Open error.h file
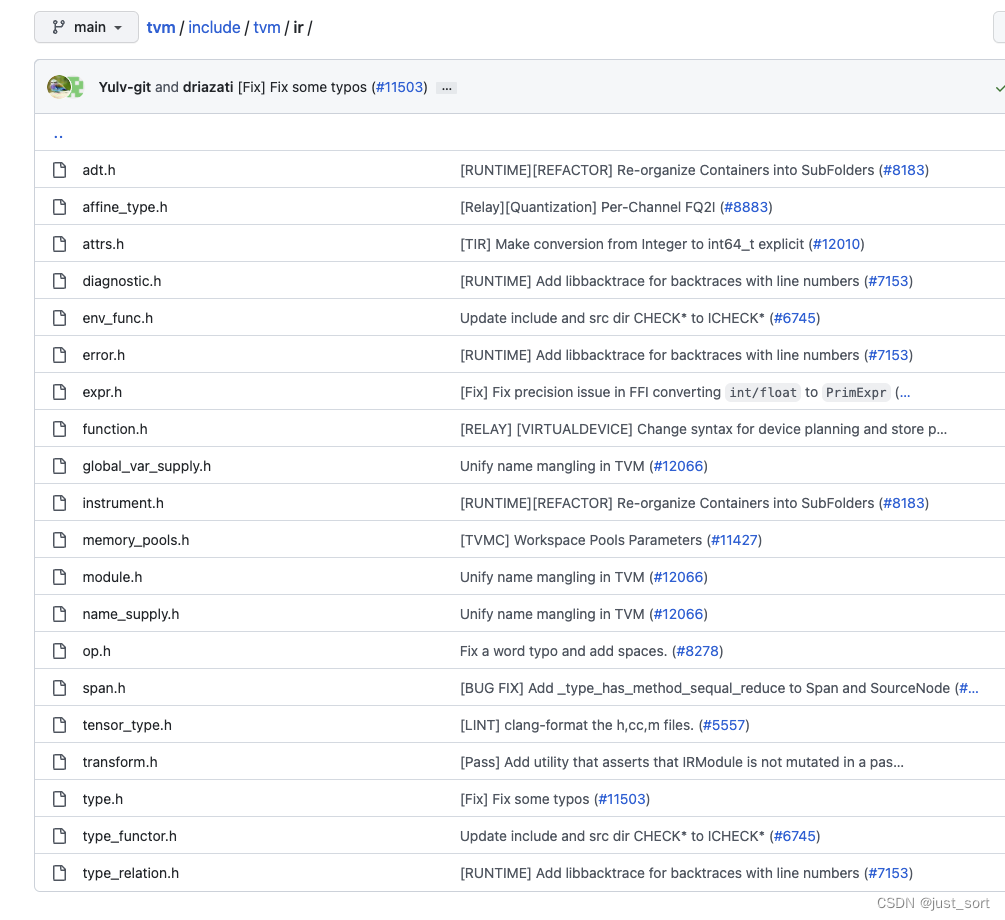 pyautogui.click(x=104, y=355)
